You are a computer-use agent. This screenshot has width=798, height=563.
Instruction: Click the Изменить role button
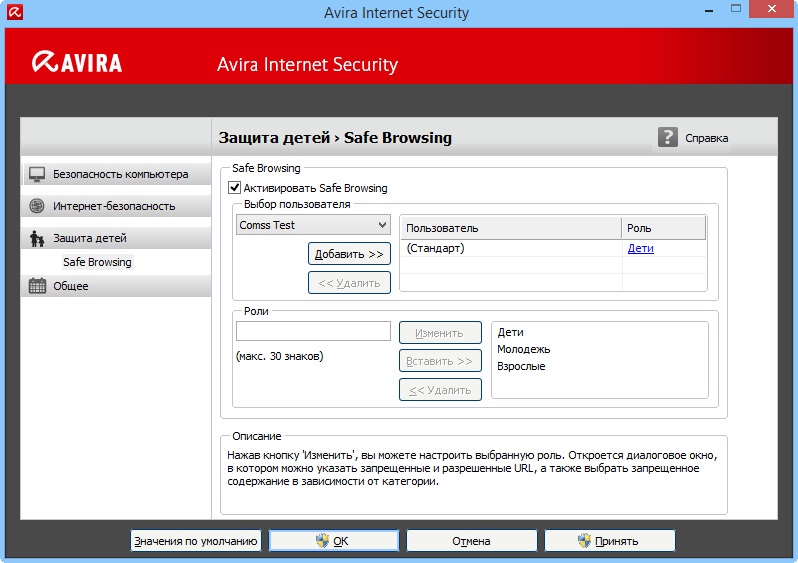[x=440, y=333]
